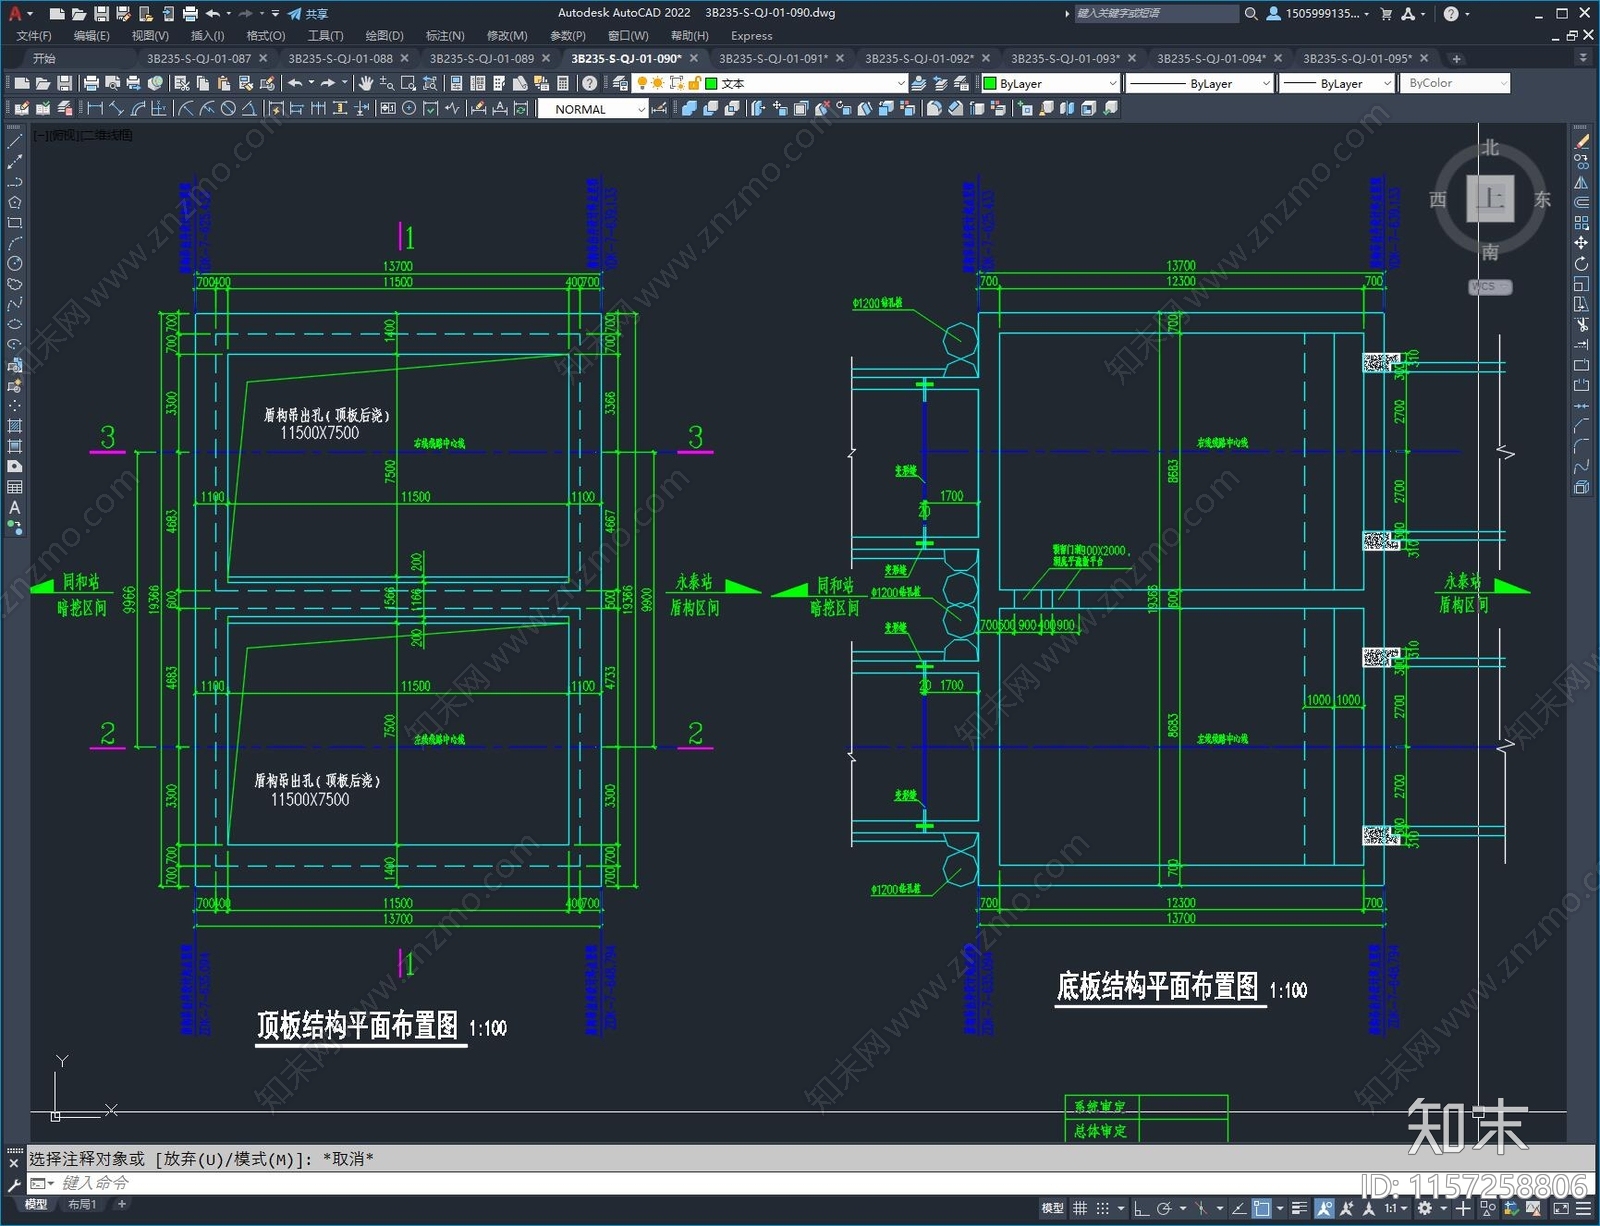Click the account name 1505999135 button
This screenshot has width=1600, height=1226.
[x=1318, y=14]
